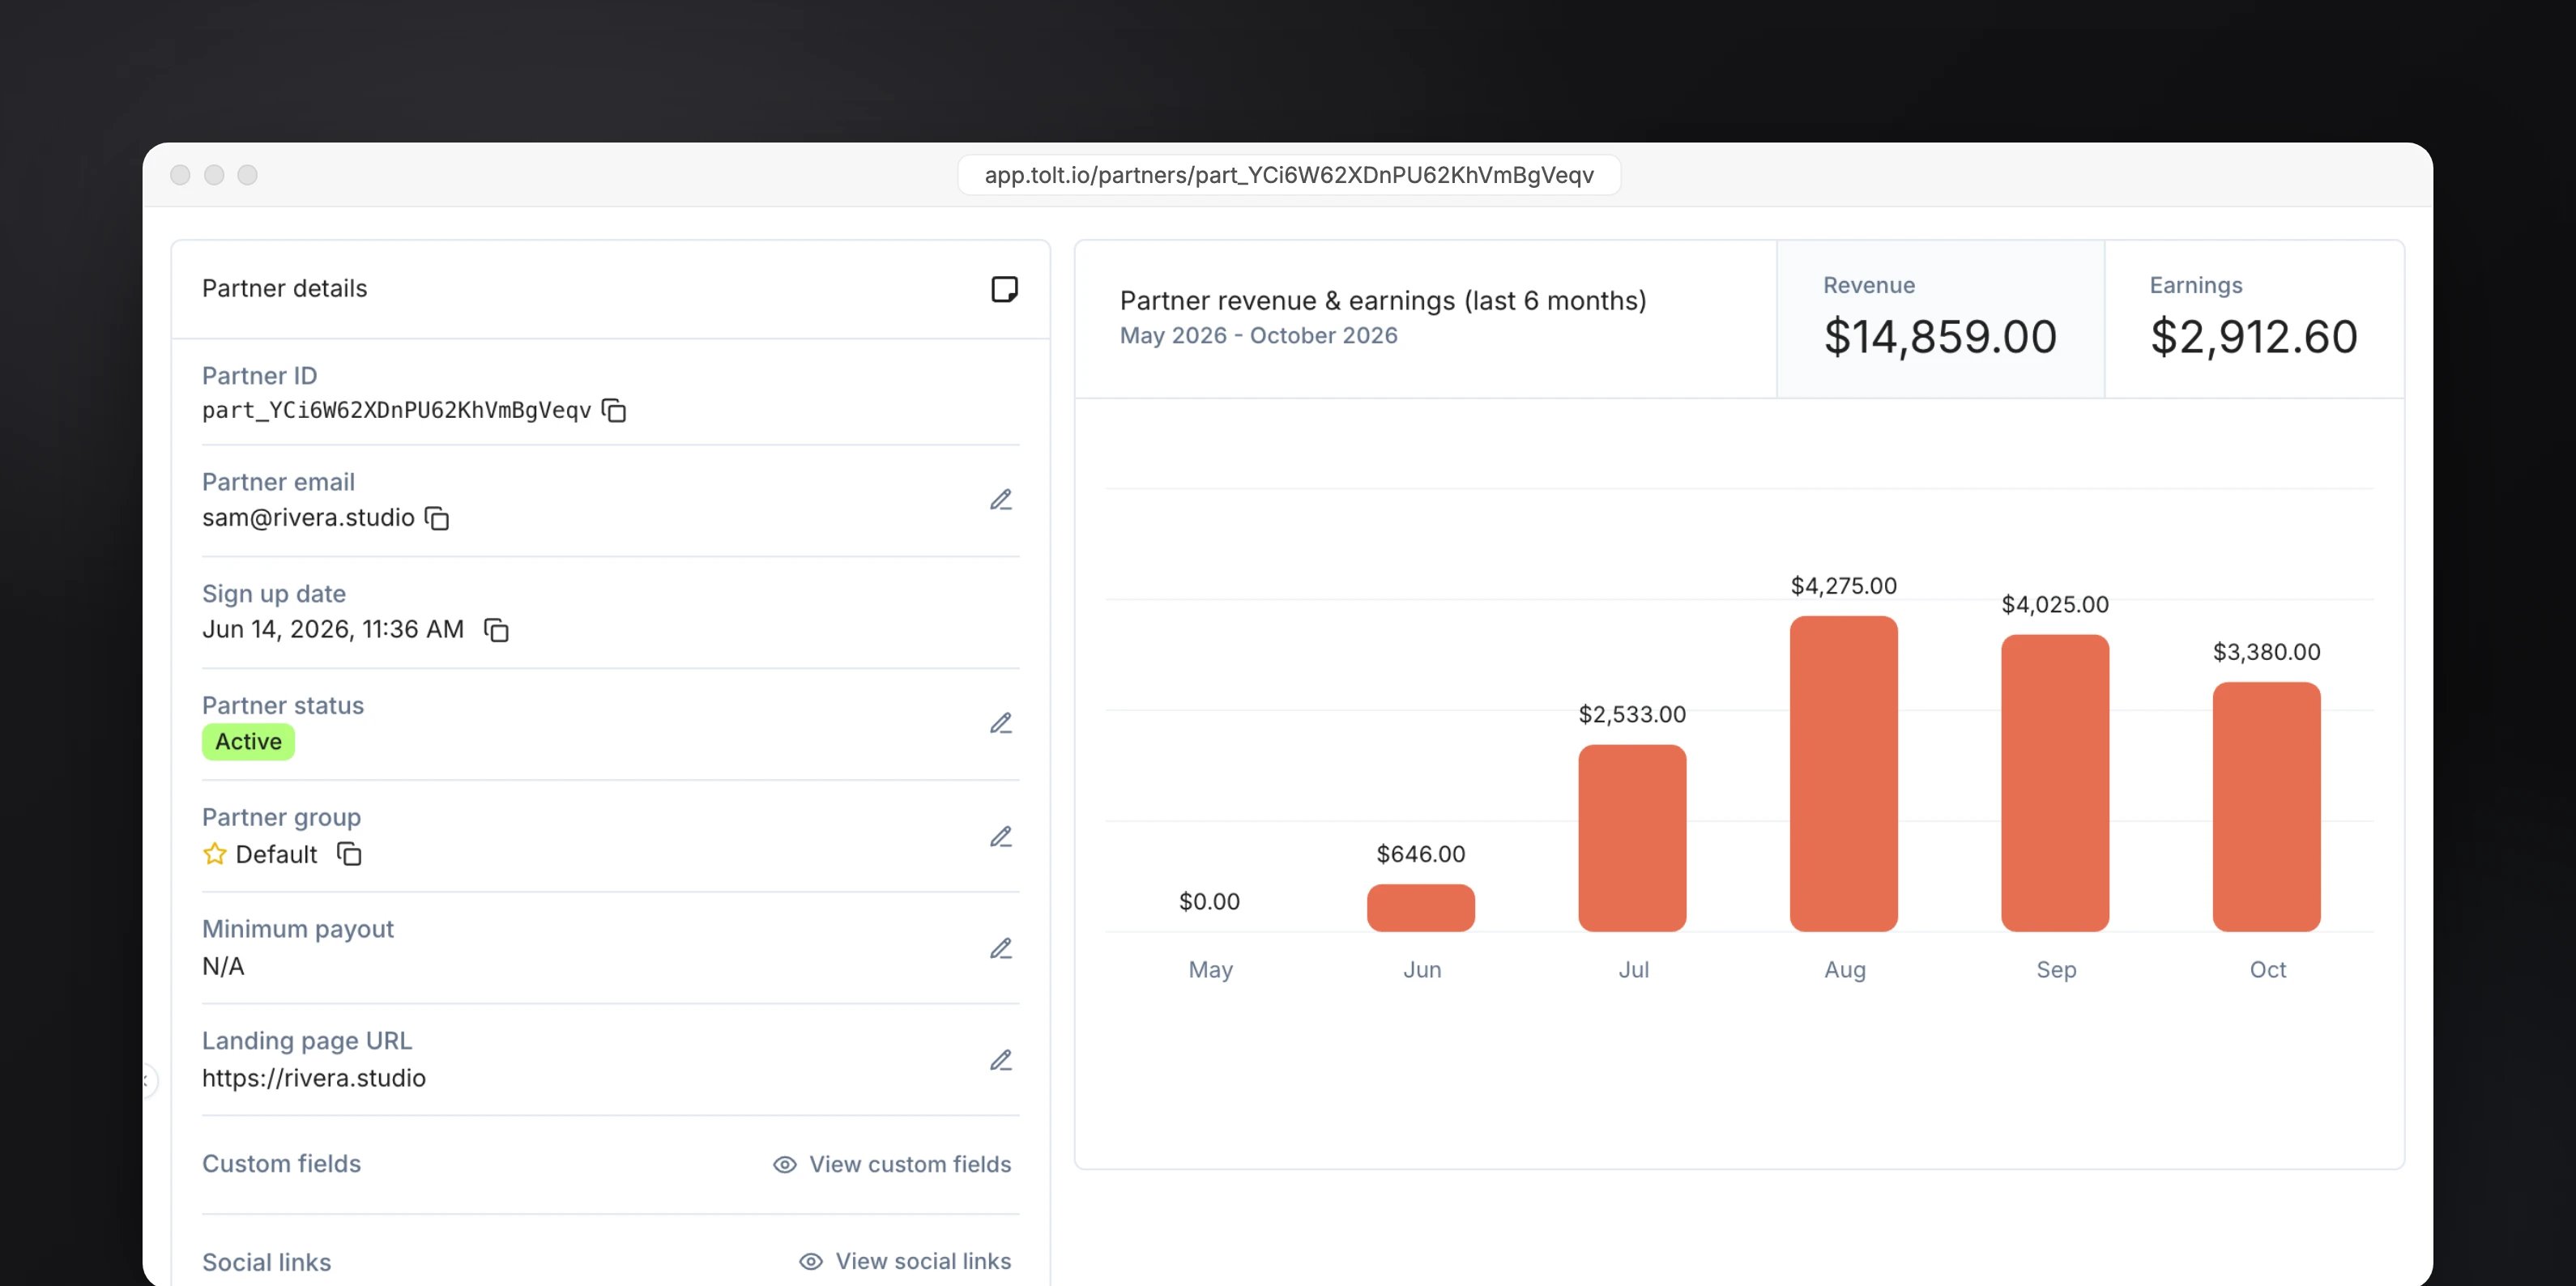Select the Earnings metric tab
This screenshot has width=2576, height=1286.
tap(2254, 319)
